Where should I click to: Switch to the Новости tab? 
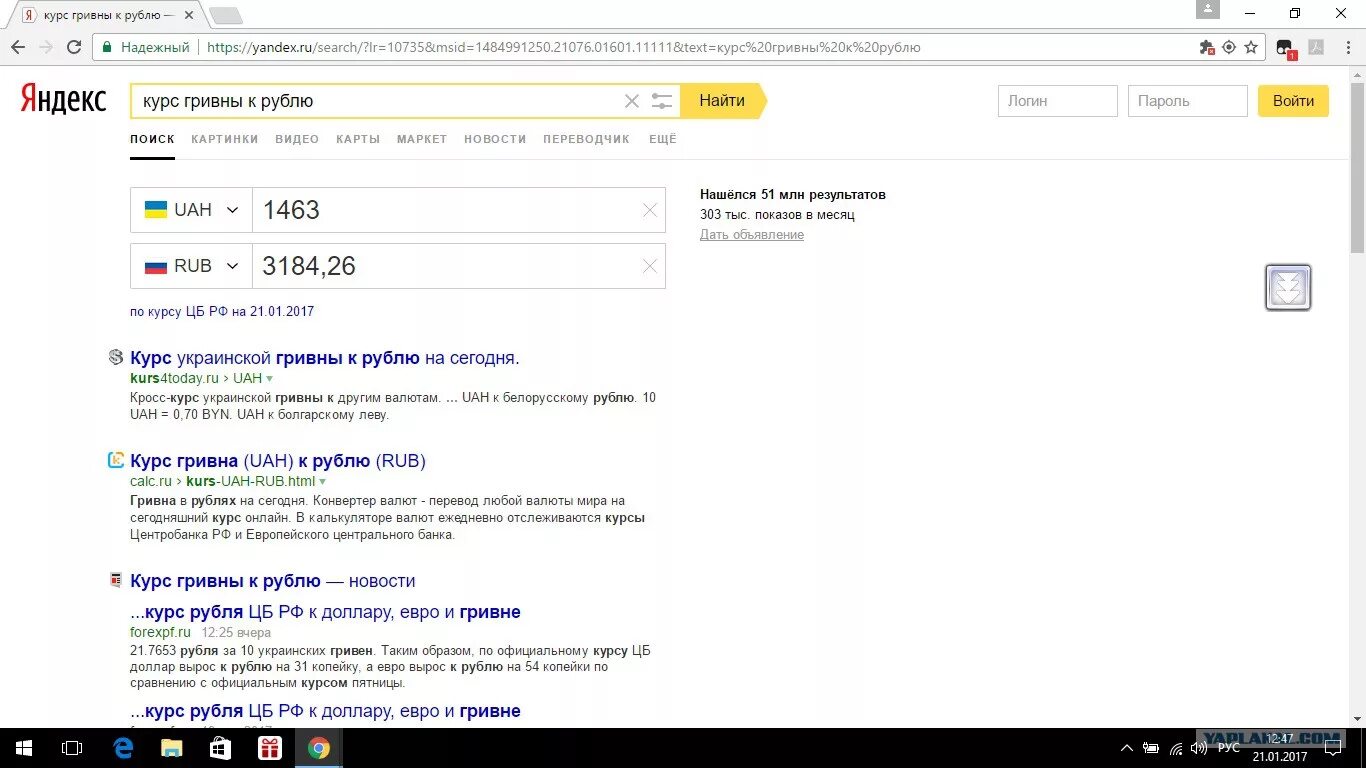coord(495,139)
